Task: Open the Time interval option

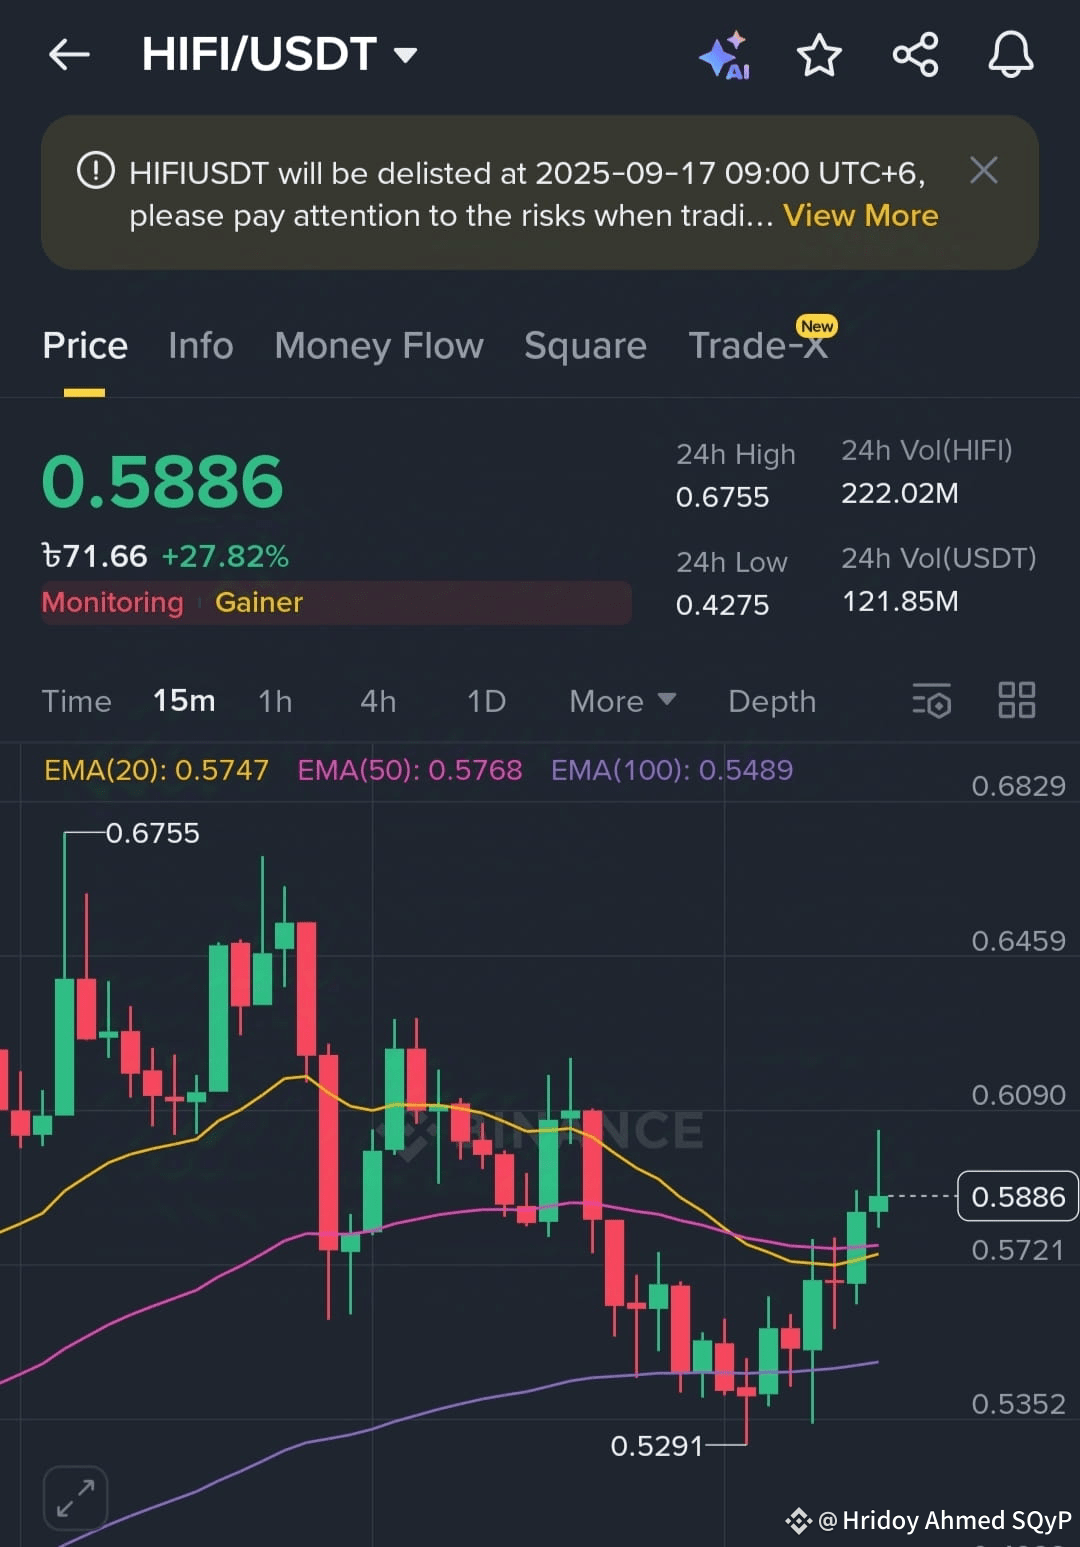Action: (x=76, y=701)
